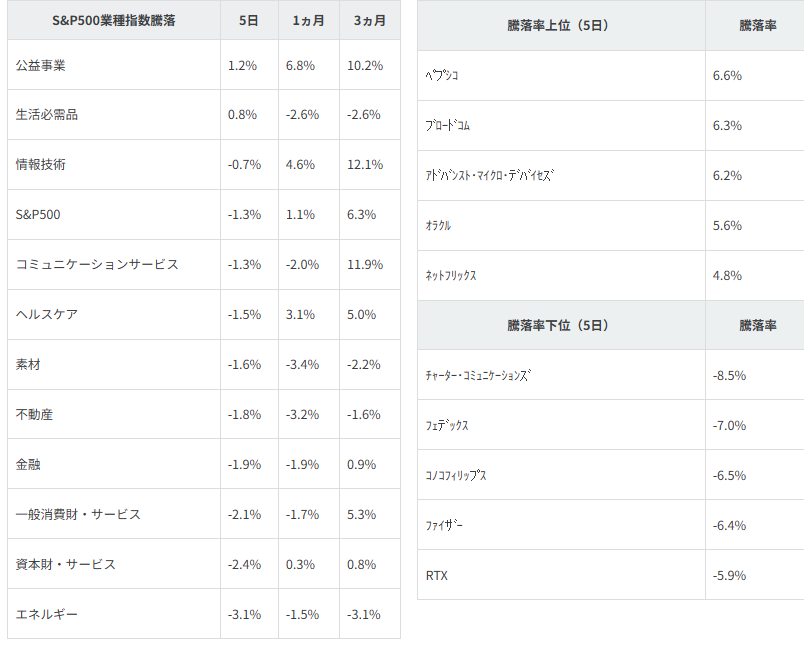804x652 pixels.
Task: Select the 騰落率下位（5日） section header
Action: (x=559, y=325)
